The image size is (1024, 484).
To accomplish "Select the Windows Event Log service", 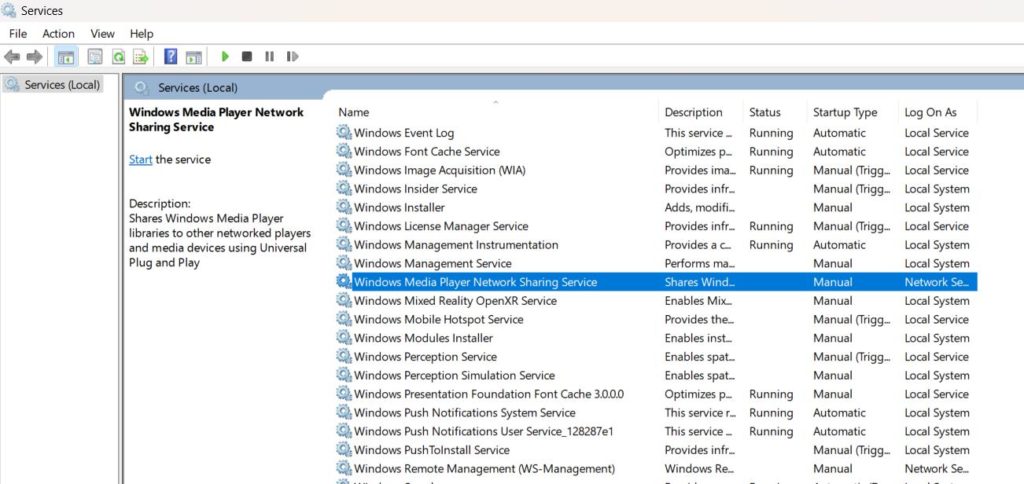I will pyautogui.click(x=404, y=133).
